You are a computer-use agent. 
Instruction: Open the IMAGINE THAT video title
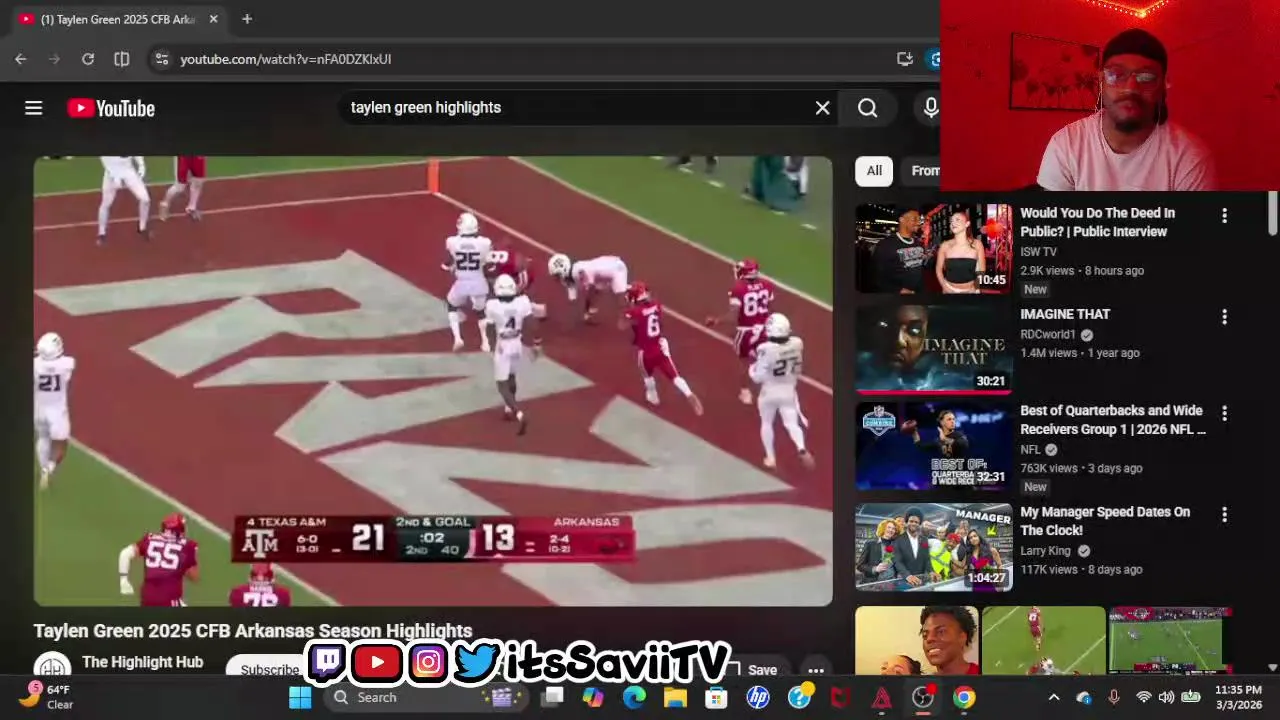[x=1065, y=314]
